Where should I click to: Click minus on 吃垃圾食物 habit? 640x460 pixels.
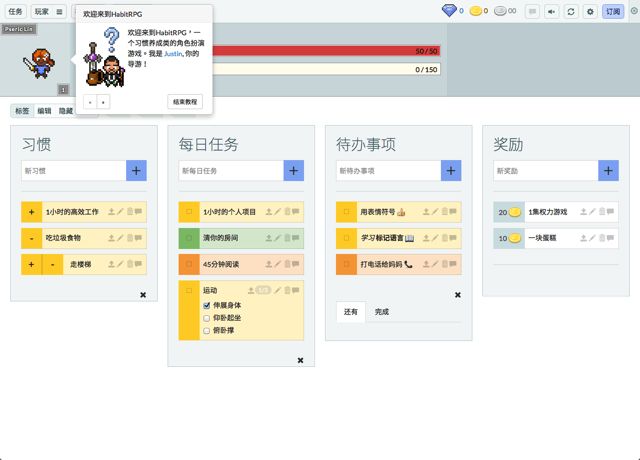31,238
